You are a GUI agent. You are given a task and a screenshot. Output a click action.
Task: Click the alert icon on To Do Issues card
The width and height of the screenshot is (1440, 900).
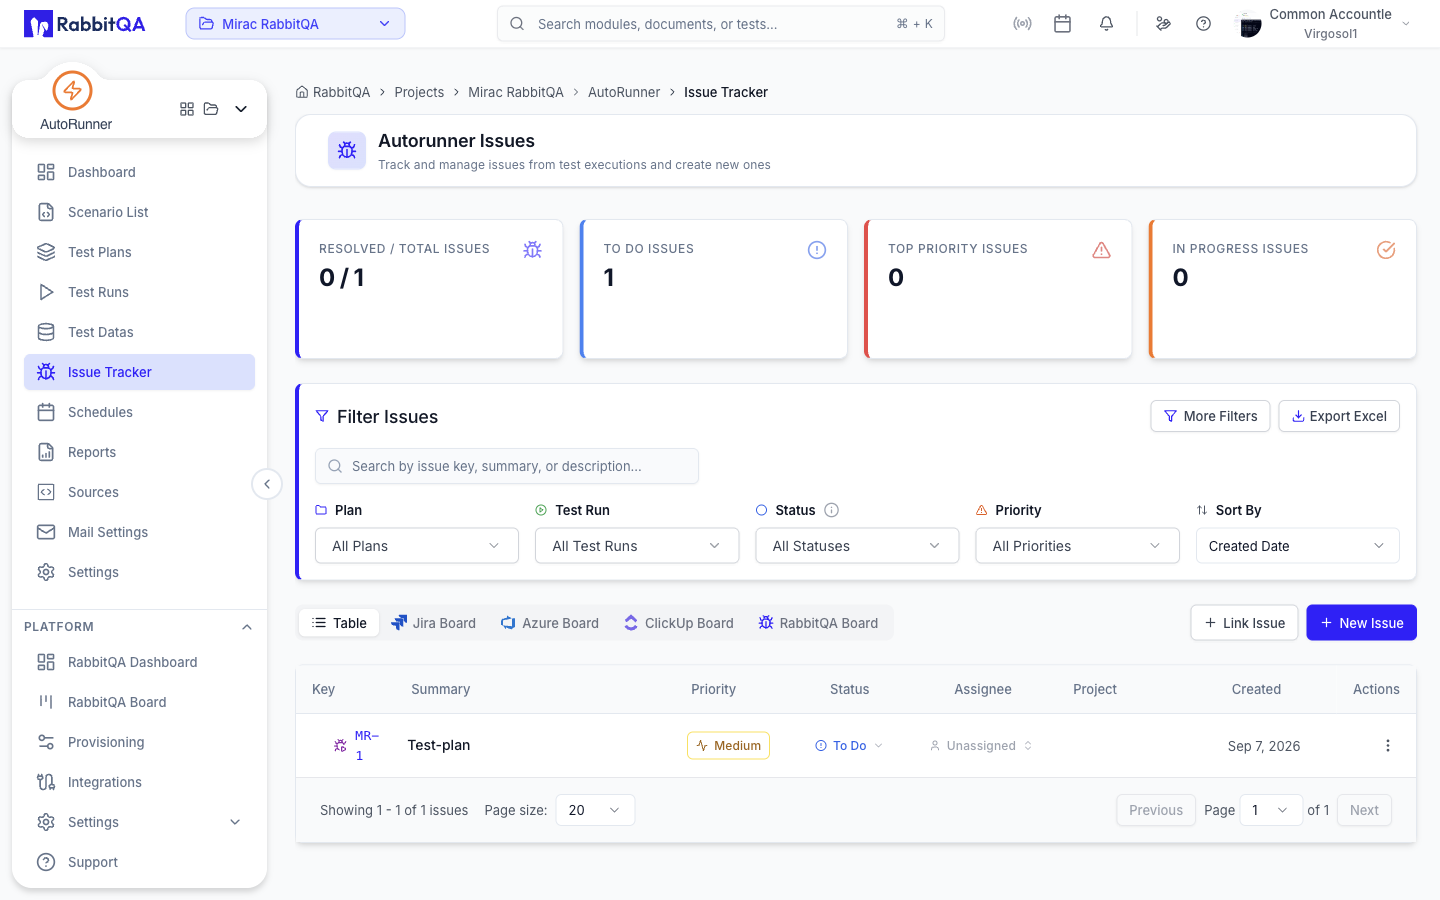click(x=817, y=250)
